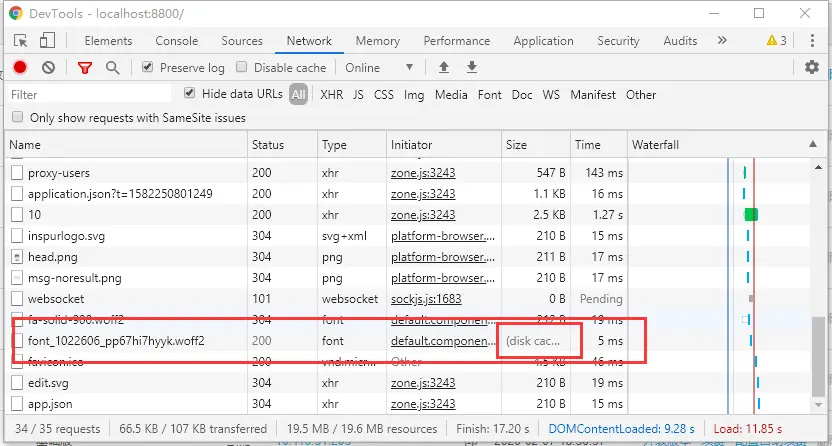Sort by the Name column header
Image resolution: width=832 pixels, height=446 pixels.
coord(126,145)
